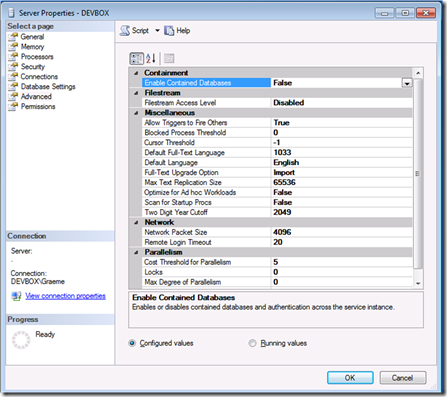Open the Database Settings page label

point(48,87)
